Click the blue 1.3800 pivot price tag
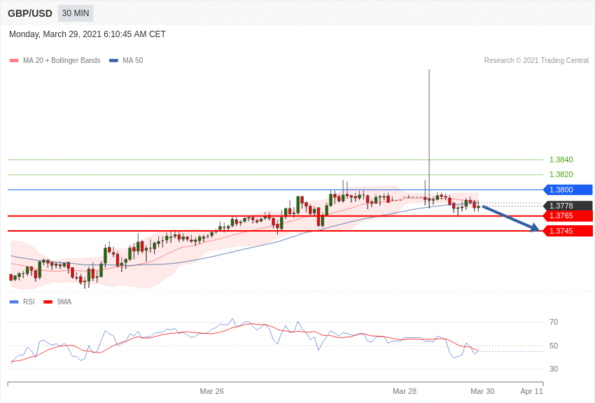 [x=568, y=190]
